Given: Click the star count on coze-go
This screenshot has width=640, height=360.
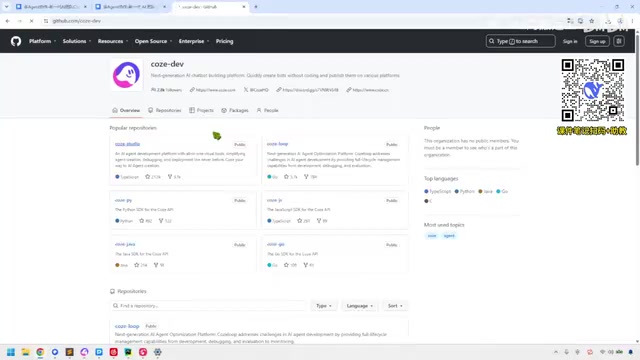Looking at the screenshot, I should (290, 265).
